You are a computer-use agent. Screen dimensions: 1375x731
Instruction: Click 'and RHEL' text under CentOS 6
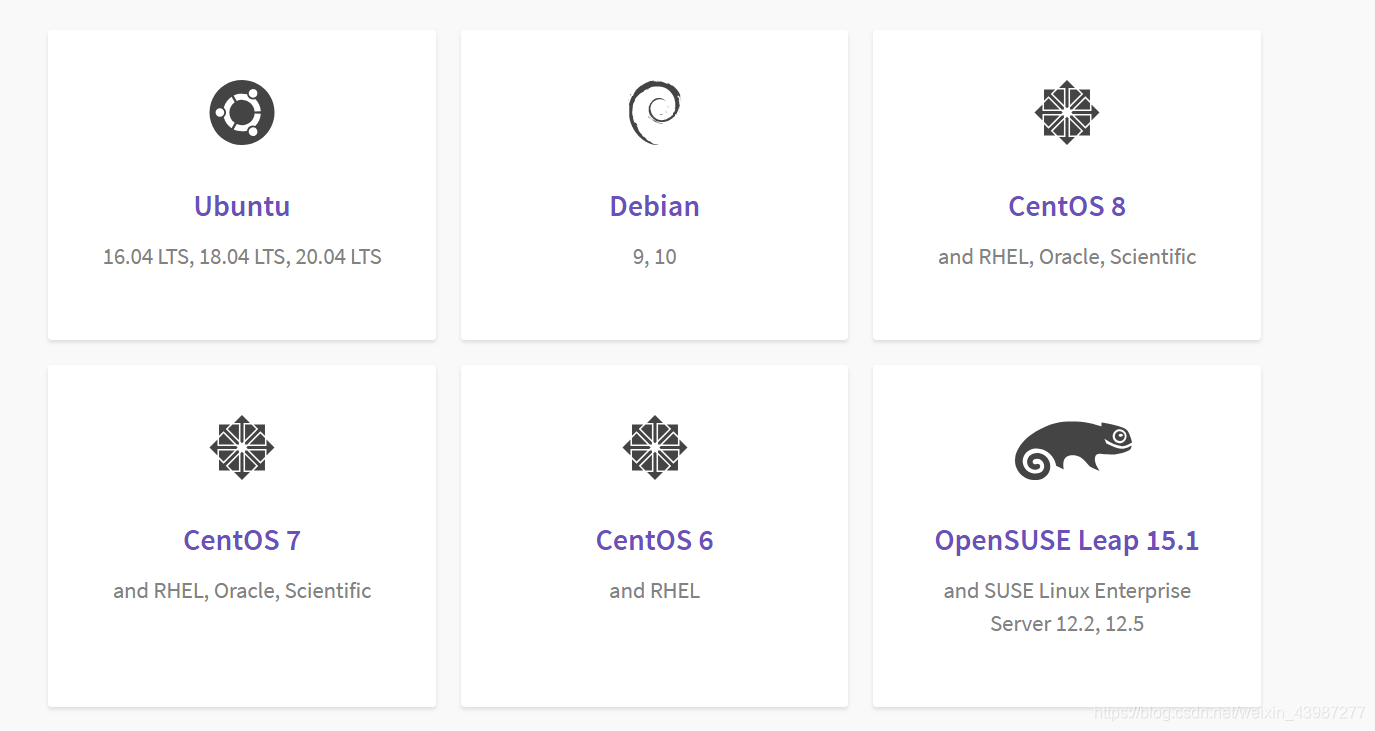654,590
